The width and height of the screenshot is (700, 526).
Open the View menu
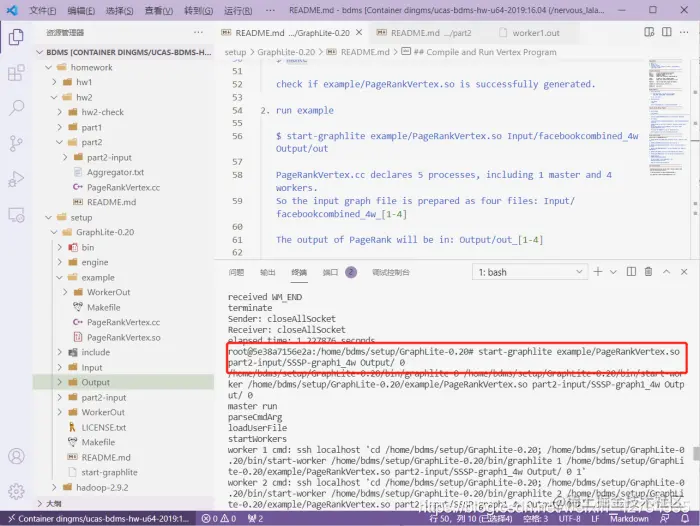tap(158, 10)
